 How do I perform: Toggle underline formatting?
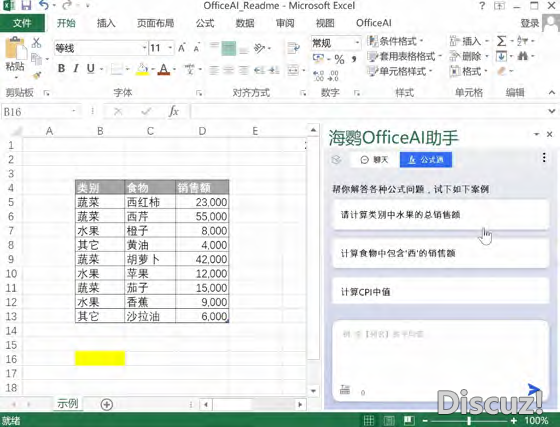pos(91,68)
